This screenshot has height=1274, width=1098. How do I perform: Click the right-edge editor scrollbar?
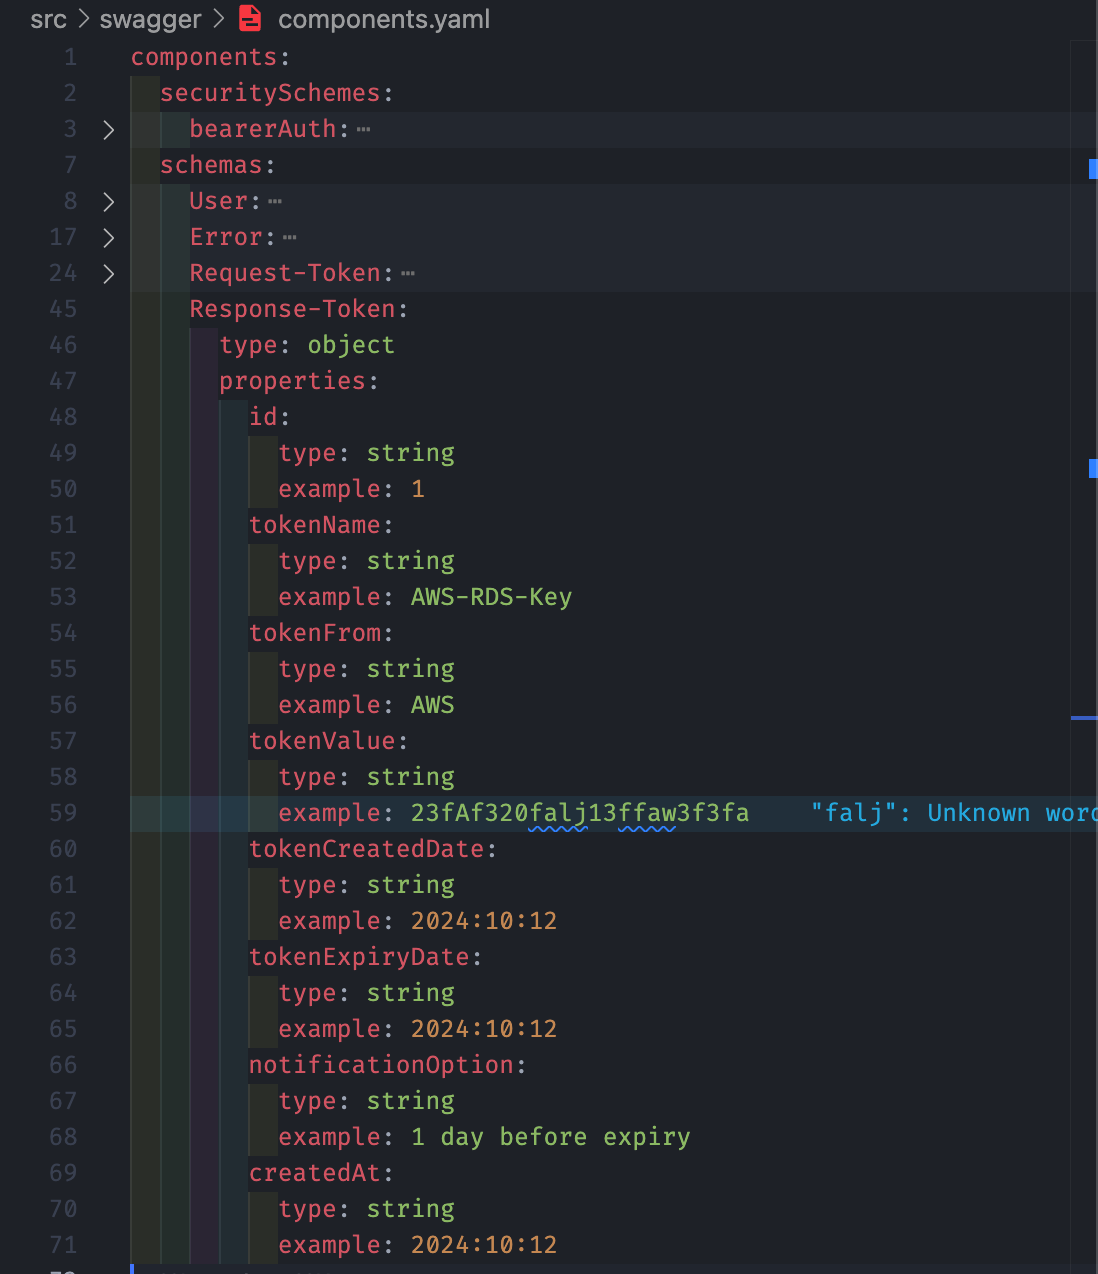1093,640
